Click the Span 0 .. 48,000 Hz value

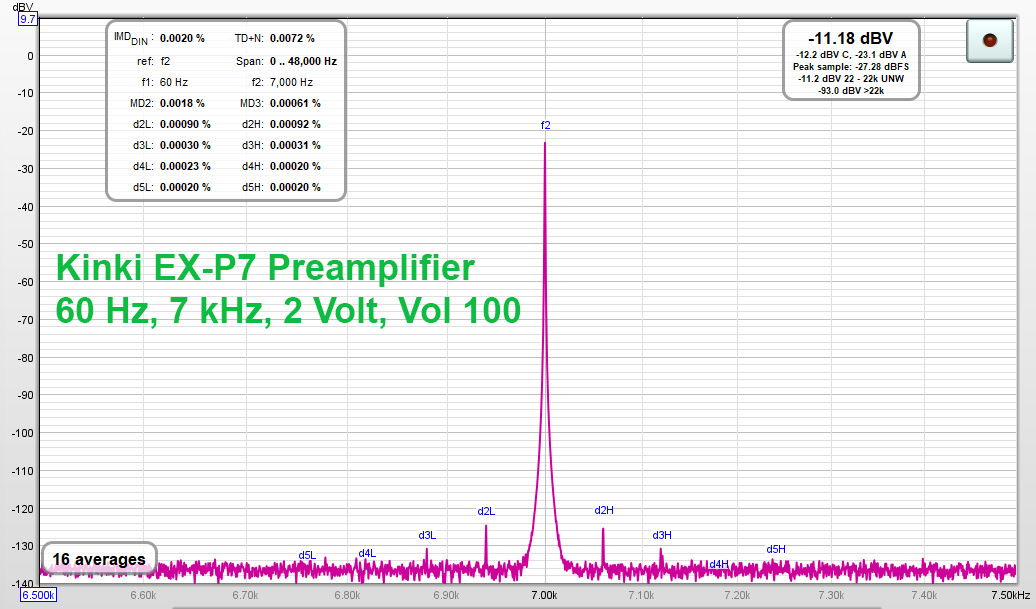pos(303,61)
